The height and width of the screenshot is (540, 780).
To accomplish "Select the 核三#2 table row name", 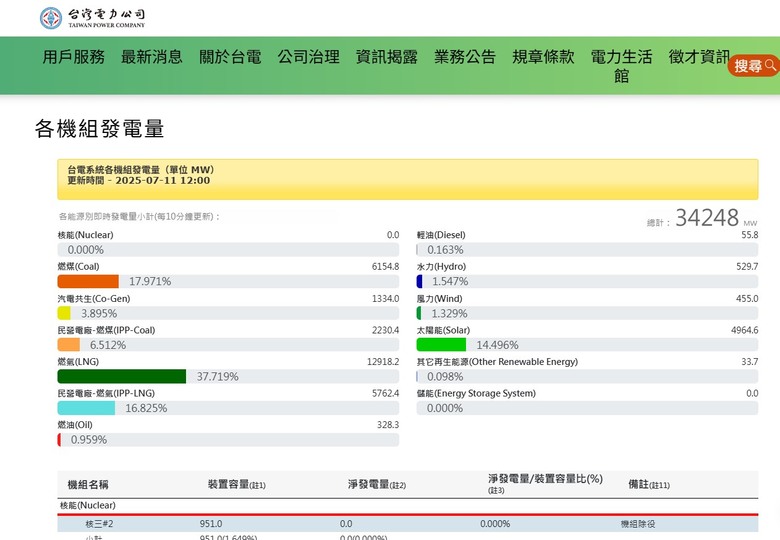I will click(x=99, y=524).
